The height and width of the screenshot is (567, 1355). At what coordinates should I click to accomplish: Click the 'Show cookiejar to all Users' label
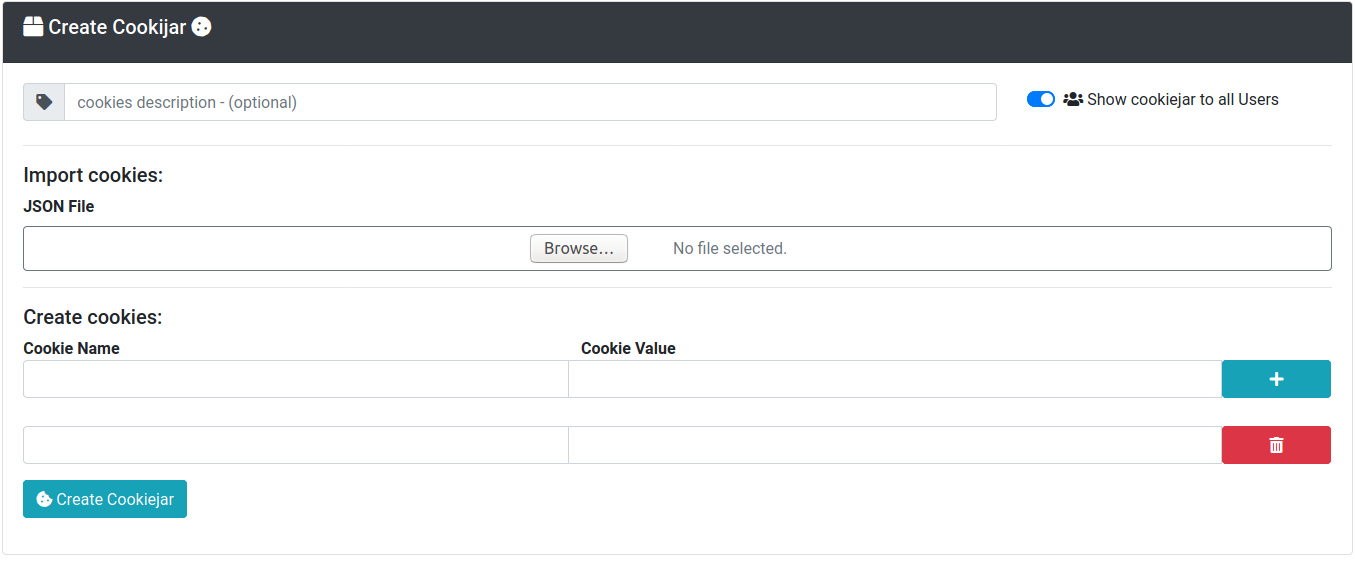tap(1182, 99)
